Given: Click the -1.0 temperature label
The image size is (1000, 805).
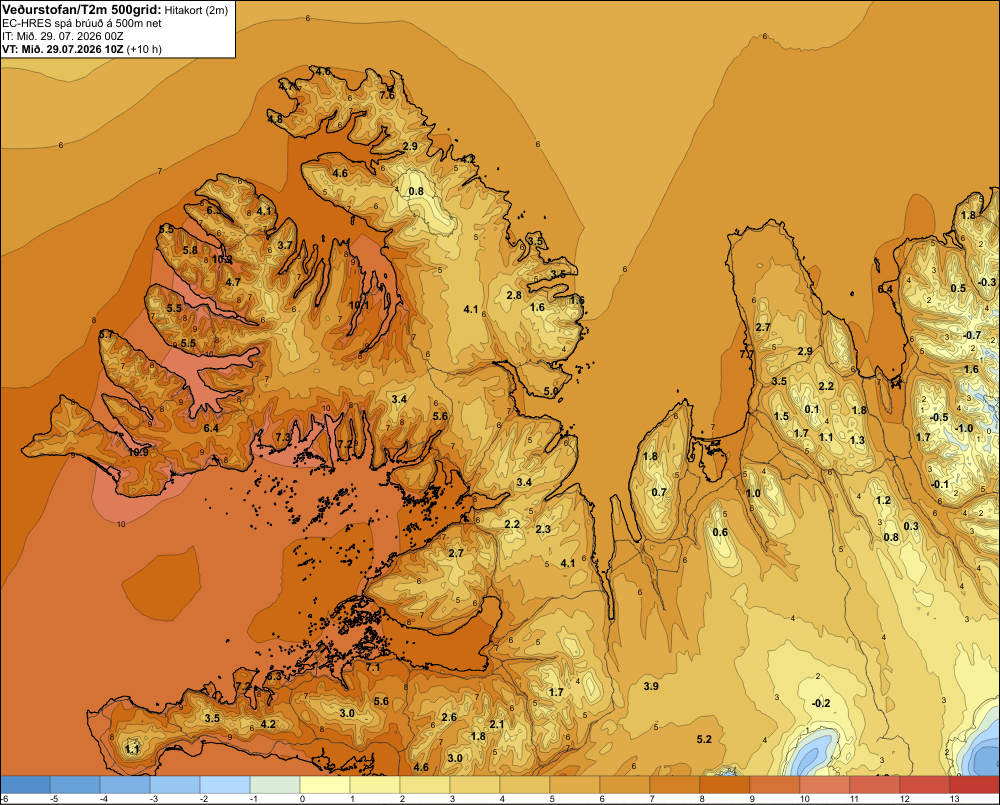Looking at the screenshot, I should (964, 428).
